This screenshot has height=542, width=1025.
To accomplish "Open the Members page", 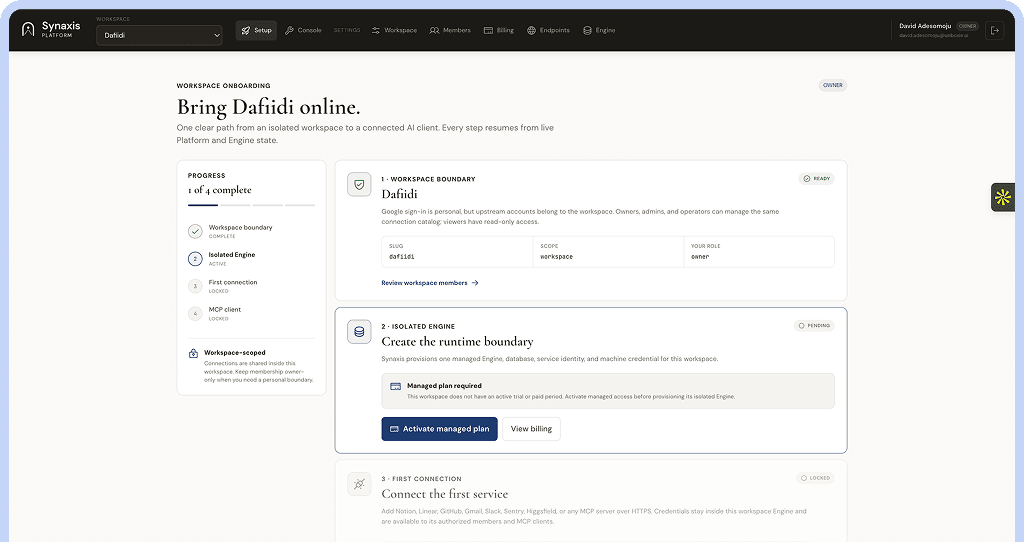I will 450,30.
